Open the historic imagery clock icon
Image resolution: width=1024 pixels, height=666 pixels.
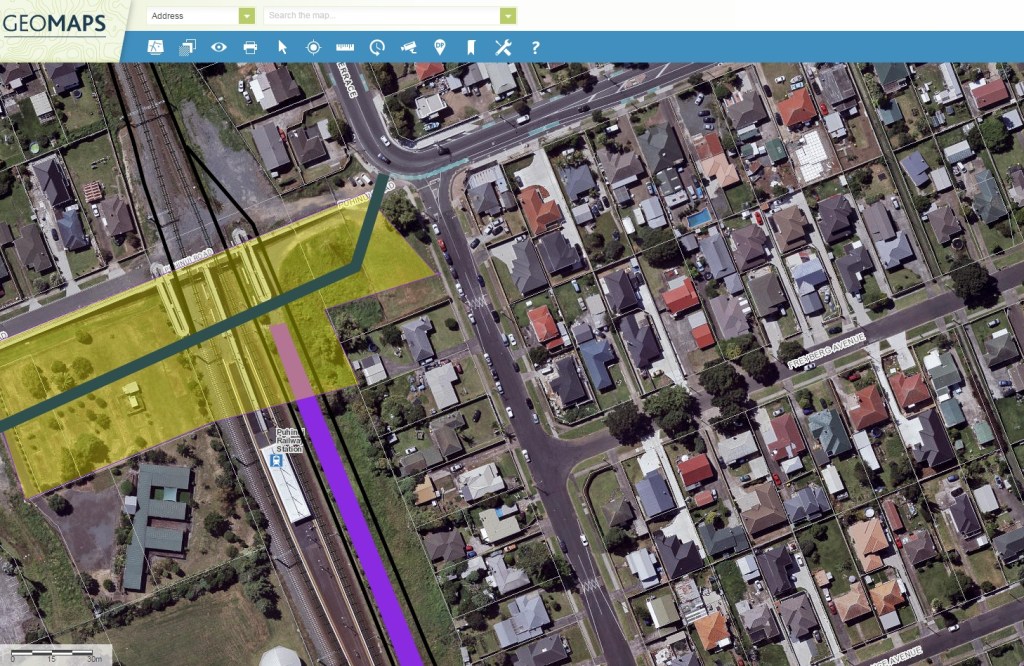[377, 47]
